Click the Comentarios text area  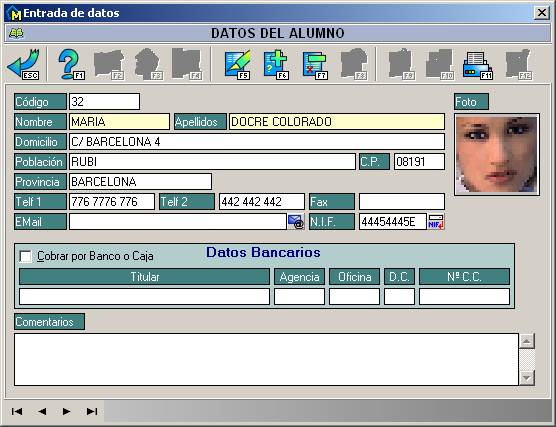click(266, 359)
